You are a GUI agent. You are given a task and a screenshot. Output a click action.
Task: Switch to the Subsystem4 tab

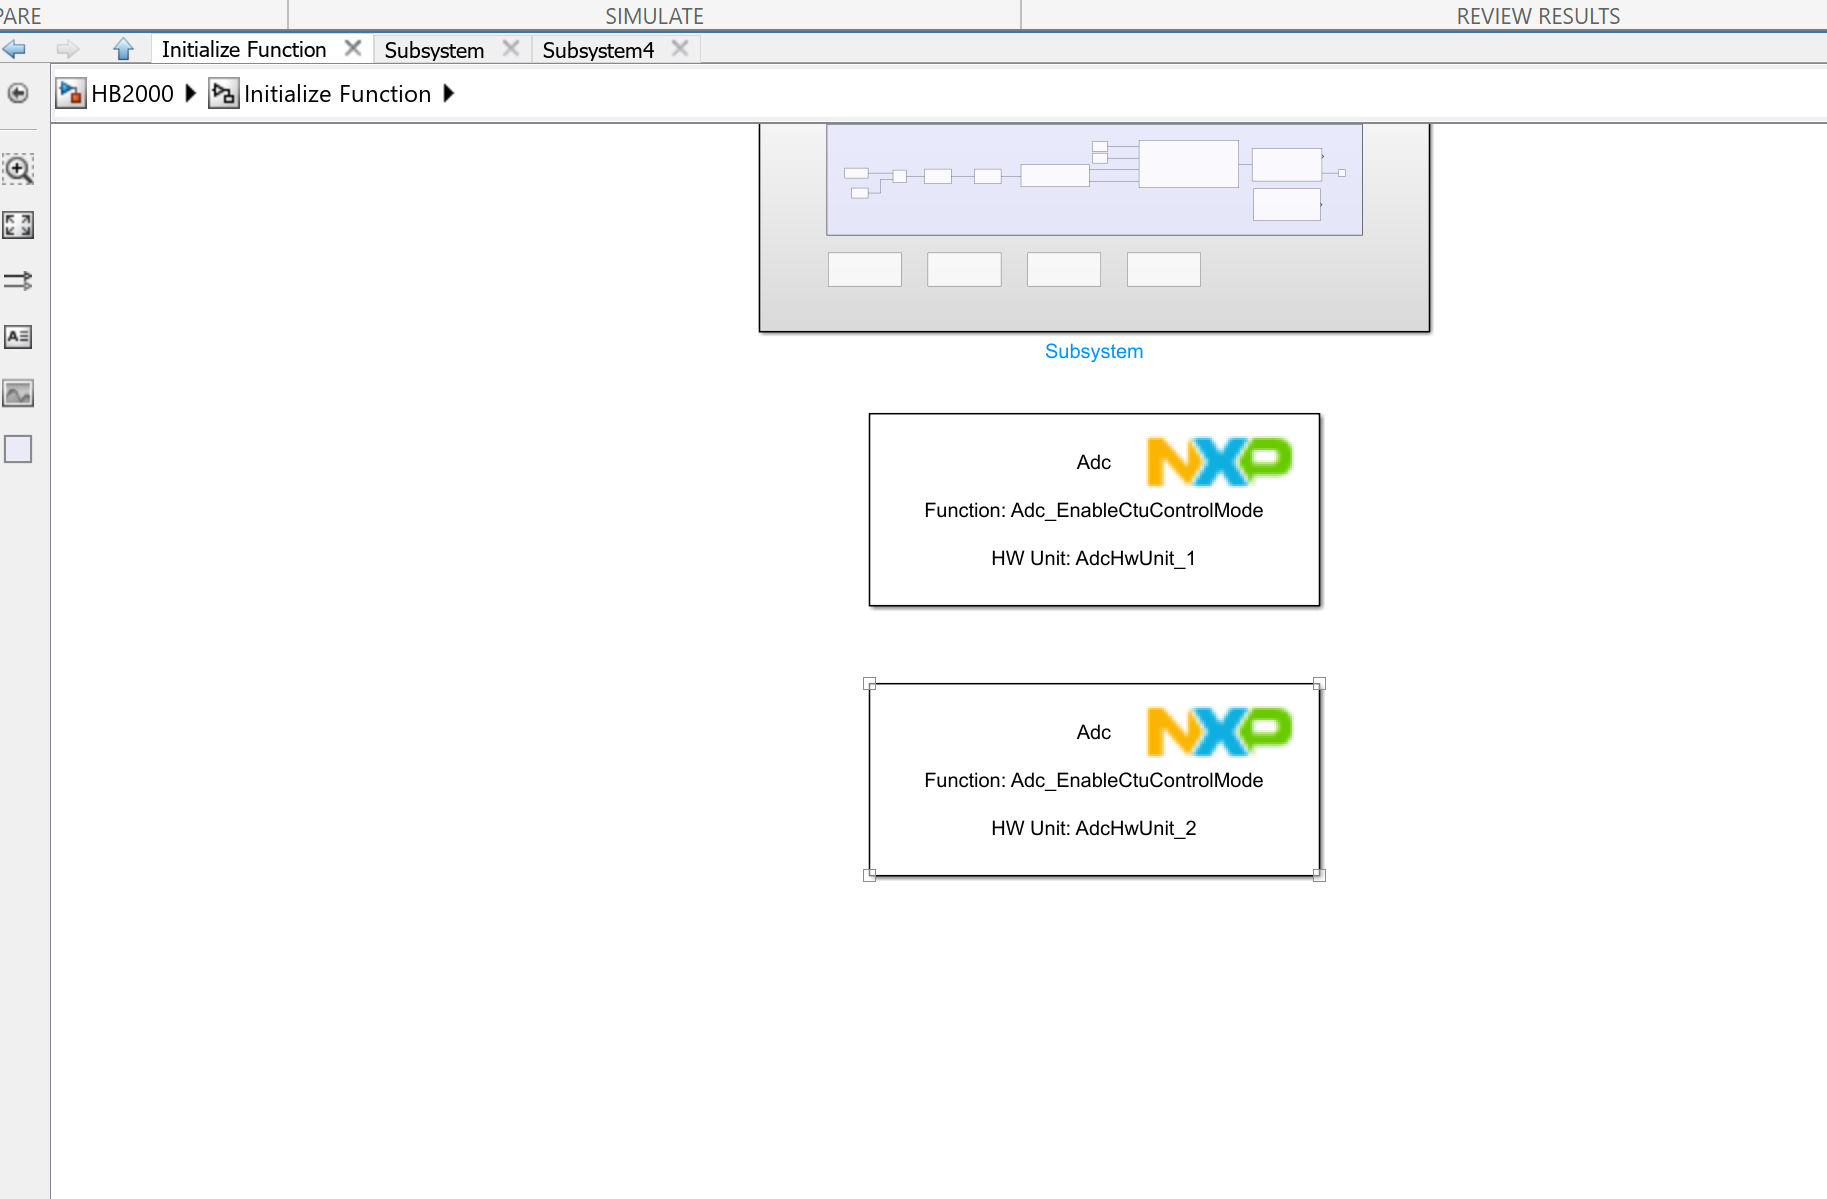[x=598, y=49]
